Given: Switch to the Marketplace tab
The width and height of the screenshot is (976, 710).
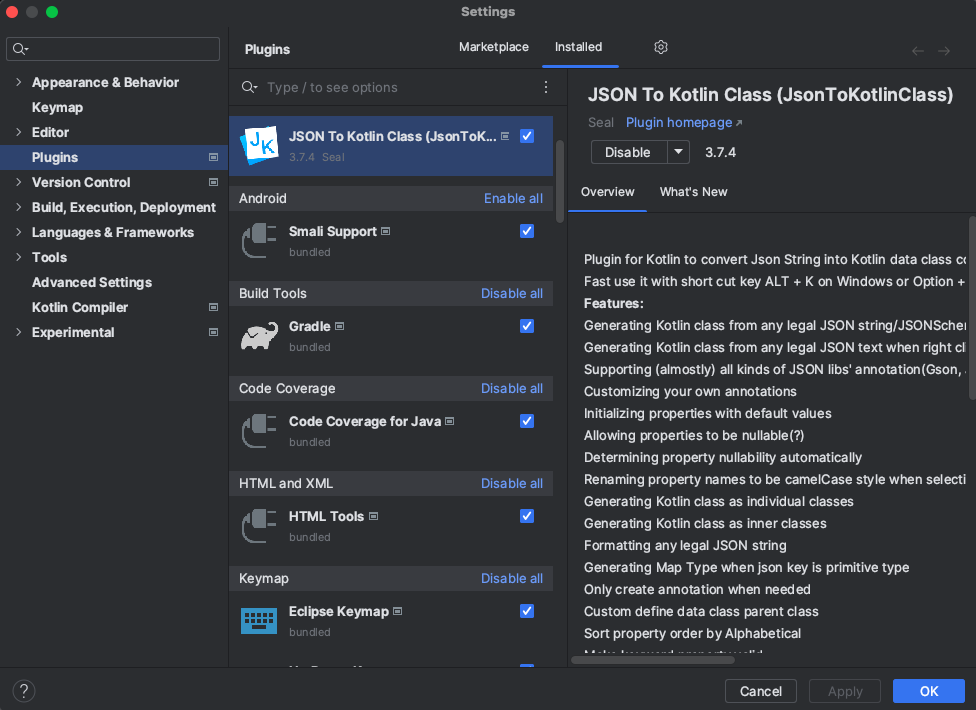Looking at the screenshot, I should click(494, 47).
